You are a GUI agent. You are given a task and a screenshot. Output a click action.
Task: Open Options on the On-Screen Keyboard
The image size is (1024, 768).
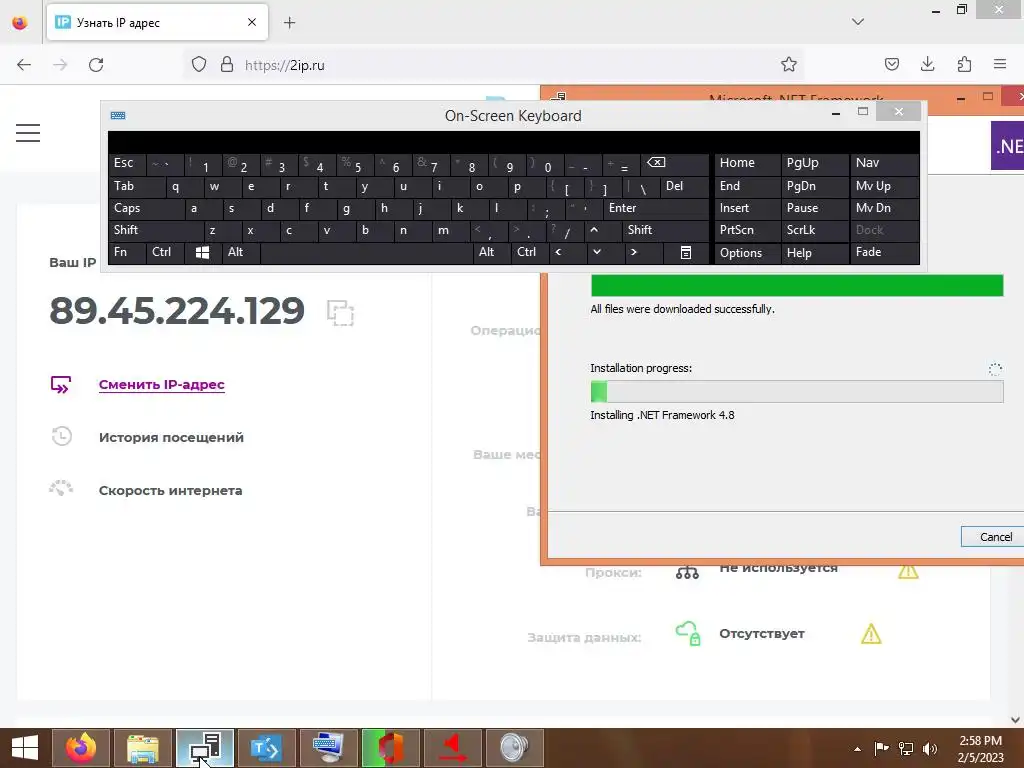tap(748, 253)
